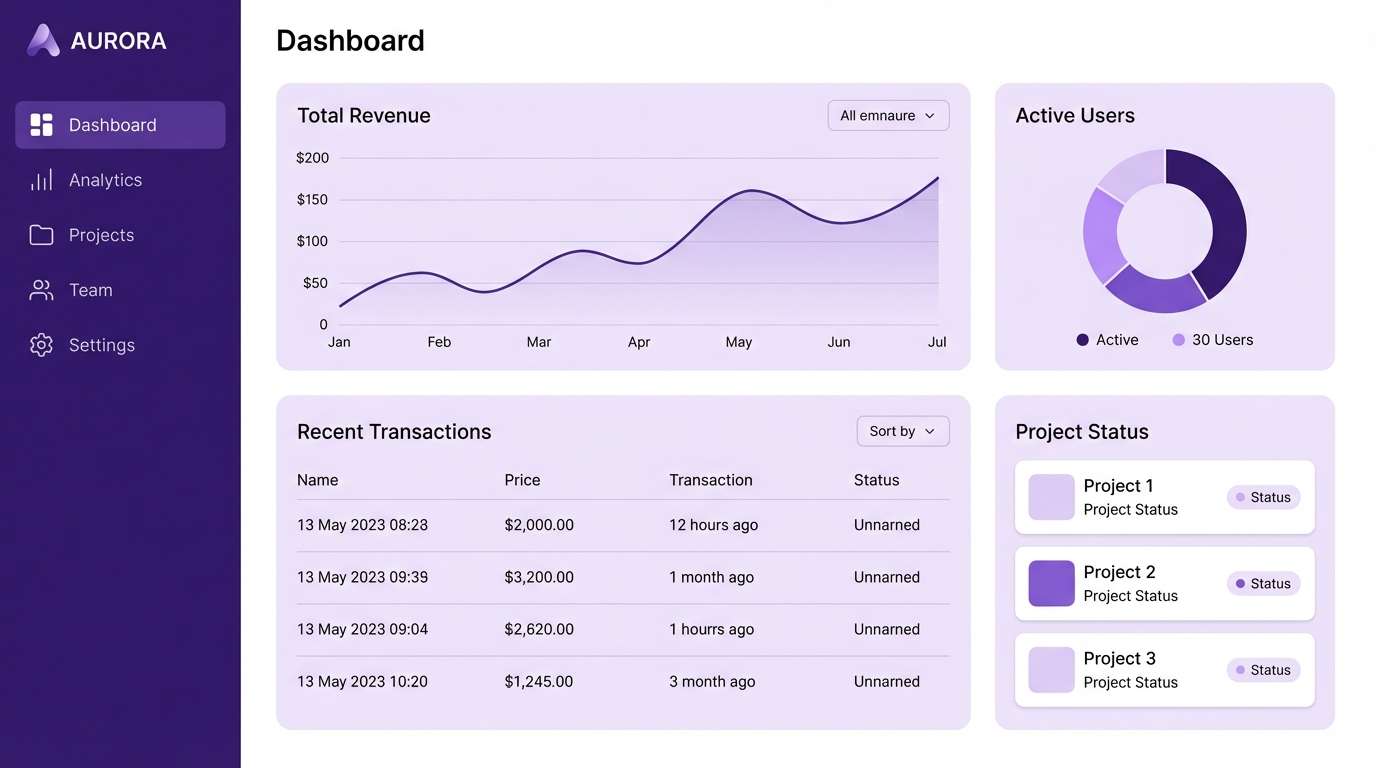Expand the All emnaure chevron arrow
The image size is (1376, 768).
click(x=932, y=115)
